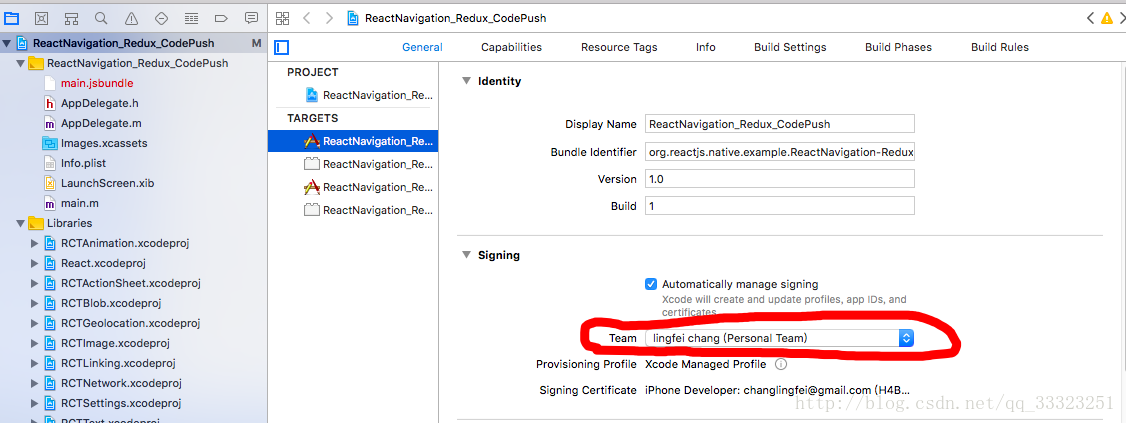Screen dimensions: 1126x423
Task: Go back with the left chevron
Action: point(307,18)
